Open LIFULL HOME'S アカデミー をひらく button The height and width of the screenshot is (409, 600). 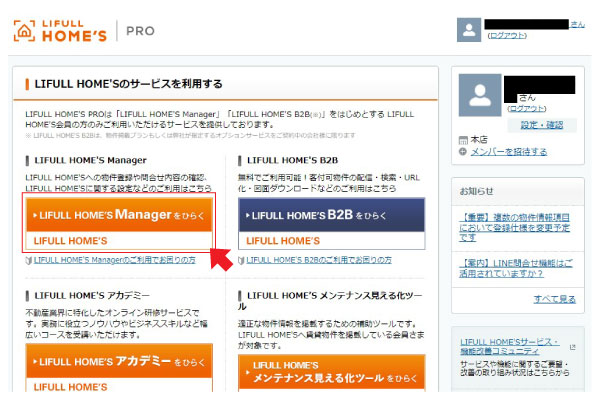pos(119,368)
